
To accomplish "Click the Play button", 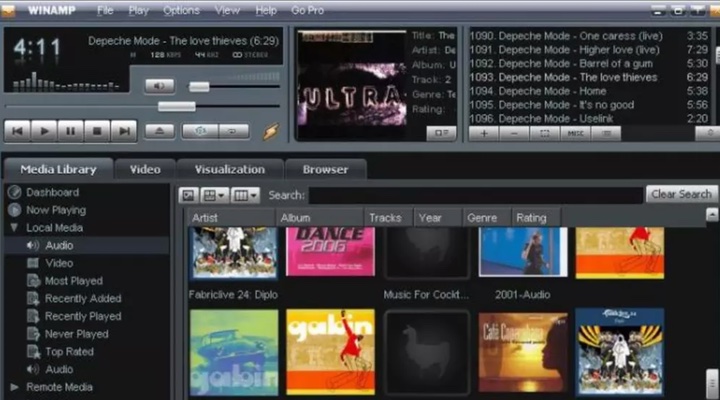I will (44, 131).
